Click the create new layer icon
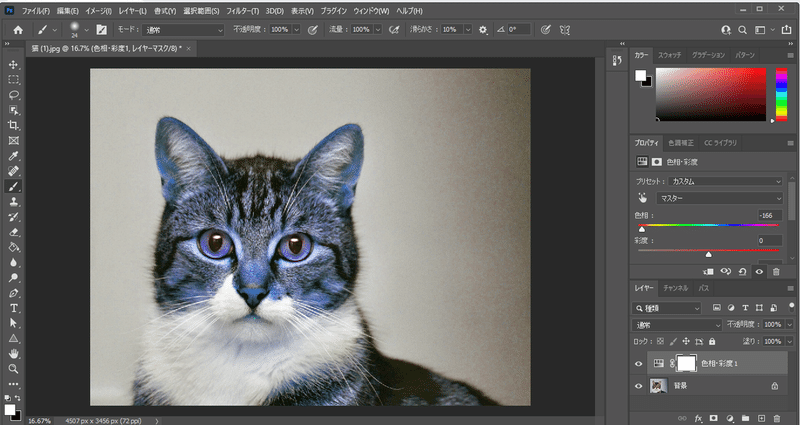The width and height of the screenshot is (800, 425). click(761, 417)
